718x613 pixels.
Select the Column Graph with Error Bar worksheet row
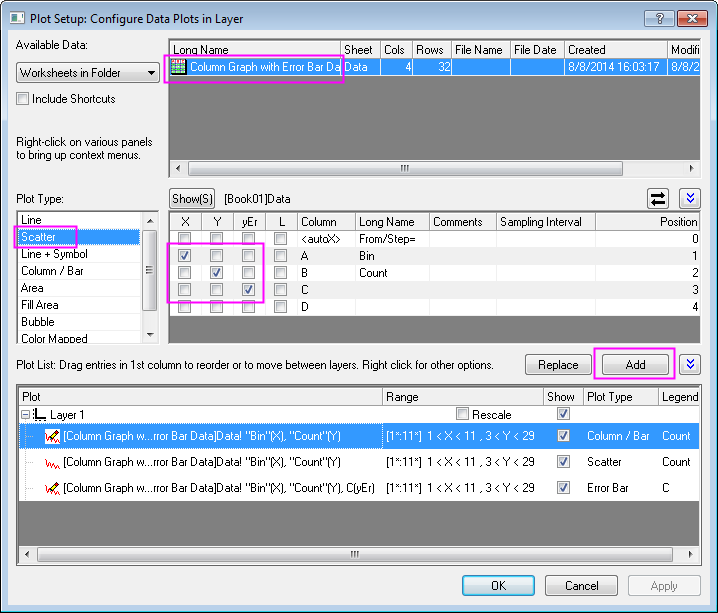point(435,67)
